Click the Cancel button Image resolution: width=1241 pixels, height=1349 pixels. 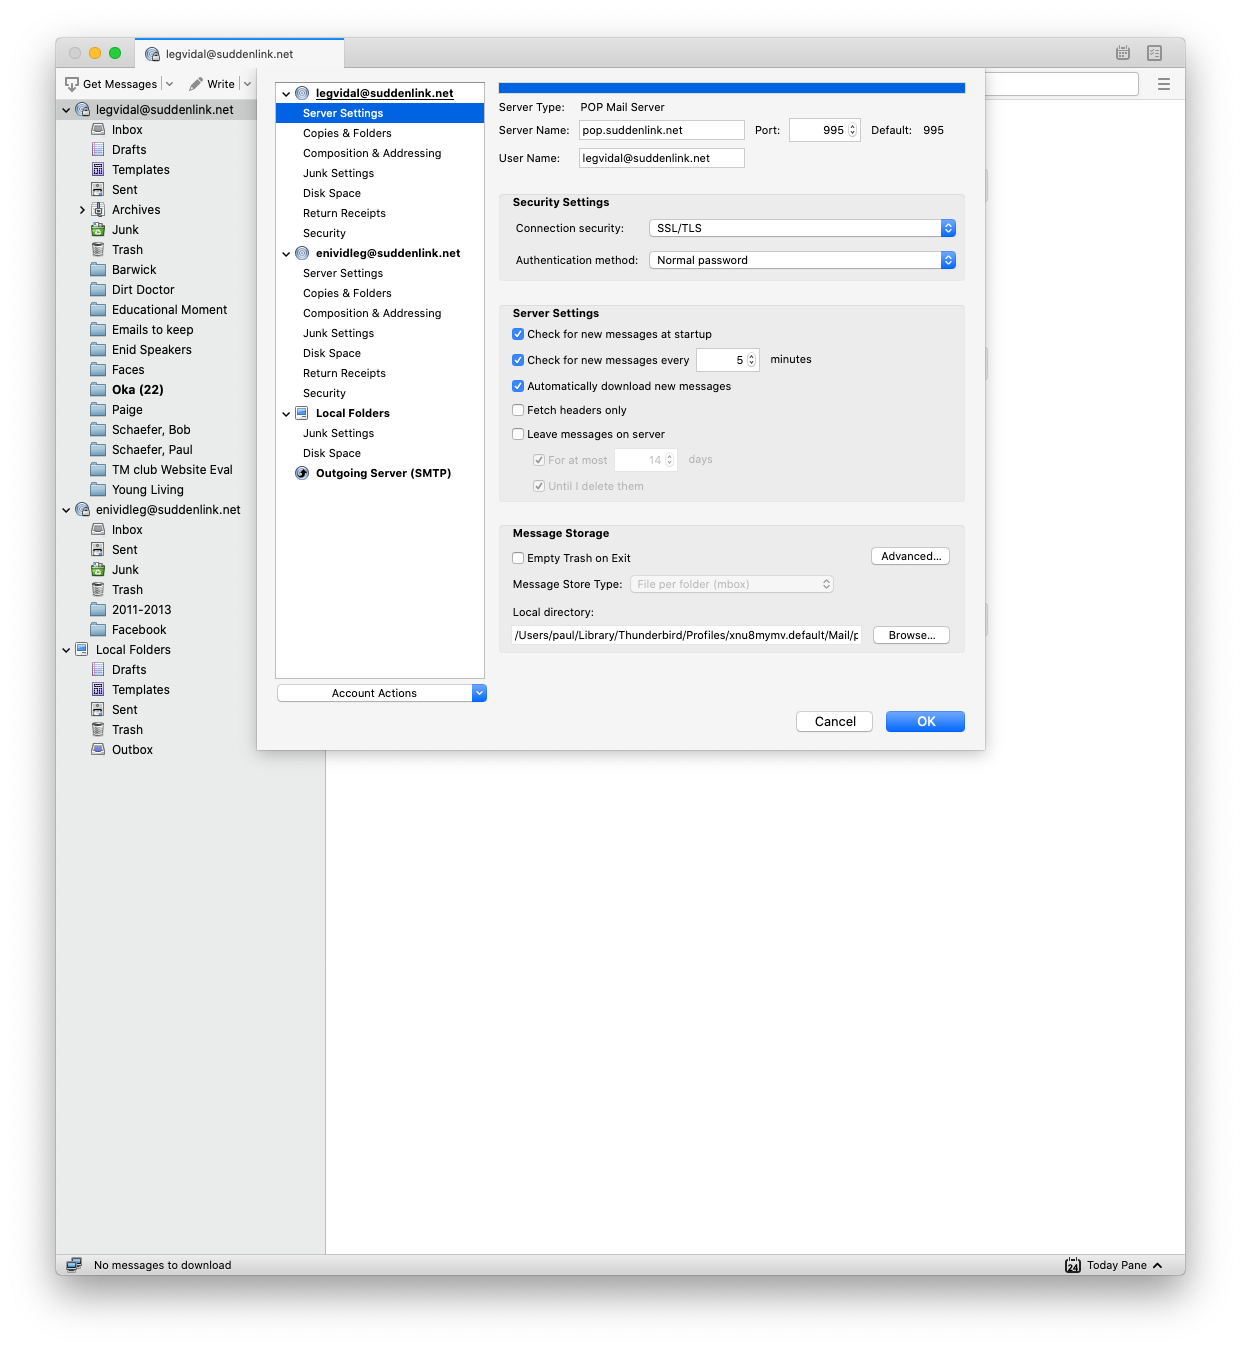pos(835,721)
